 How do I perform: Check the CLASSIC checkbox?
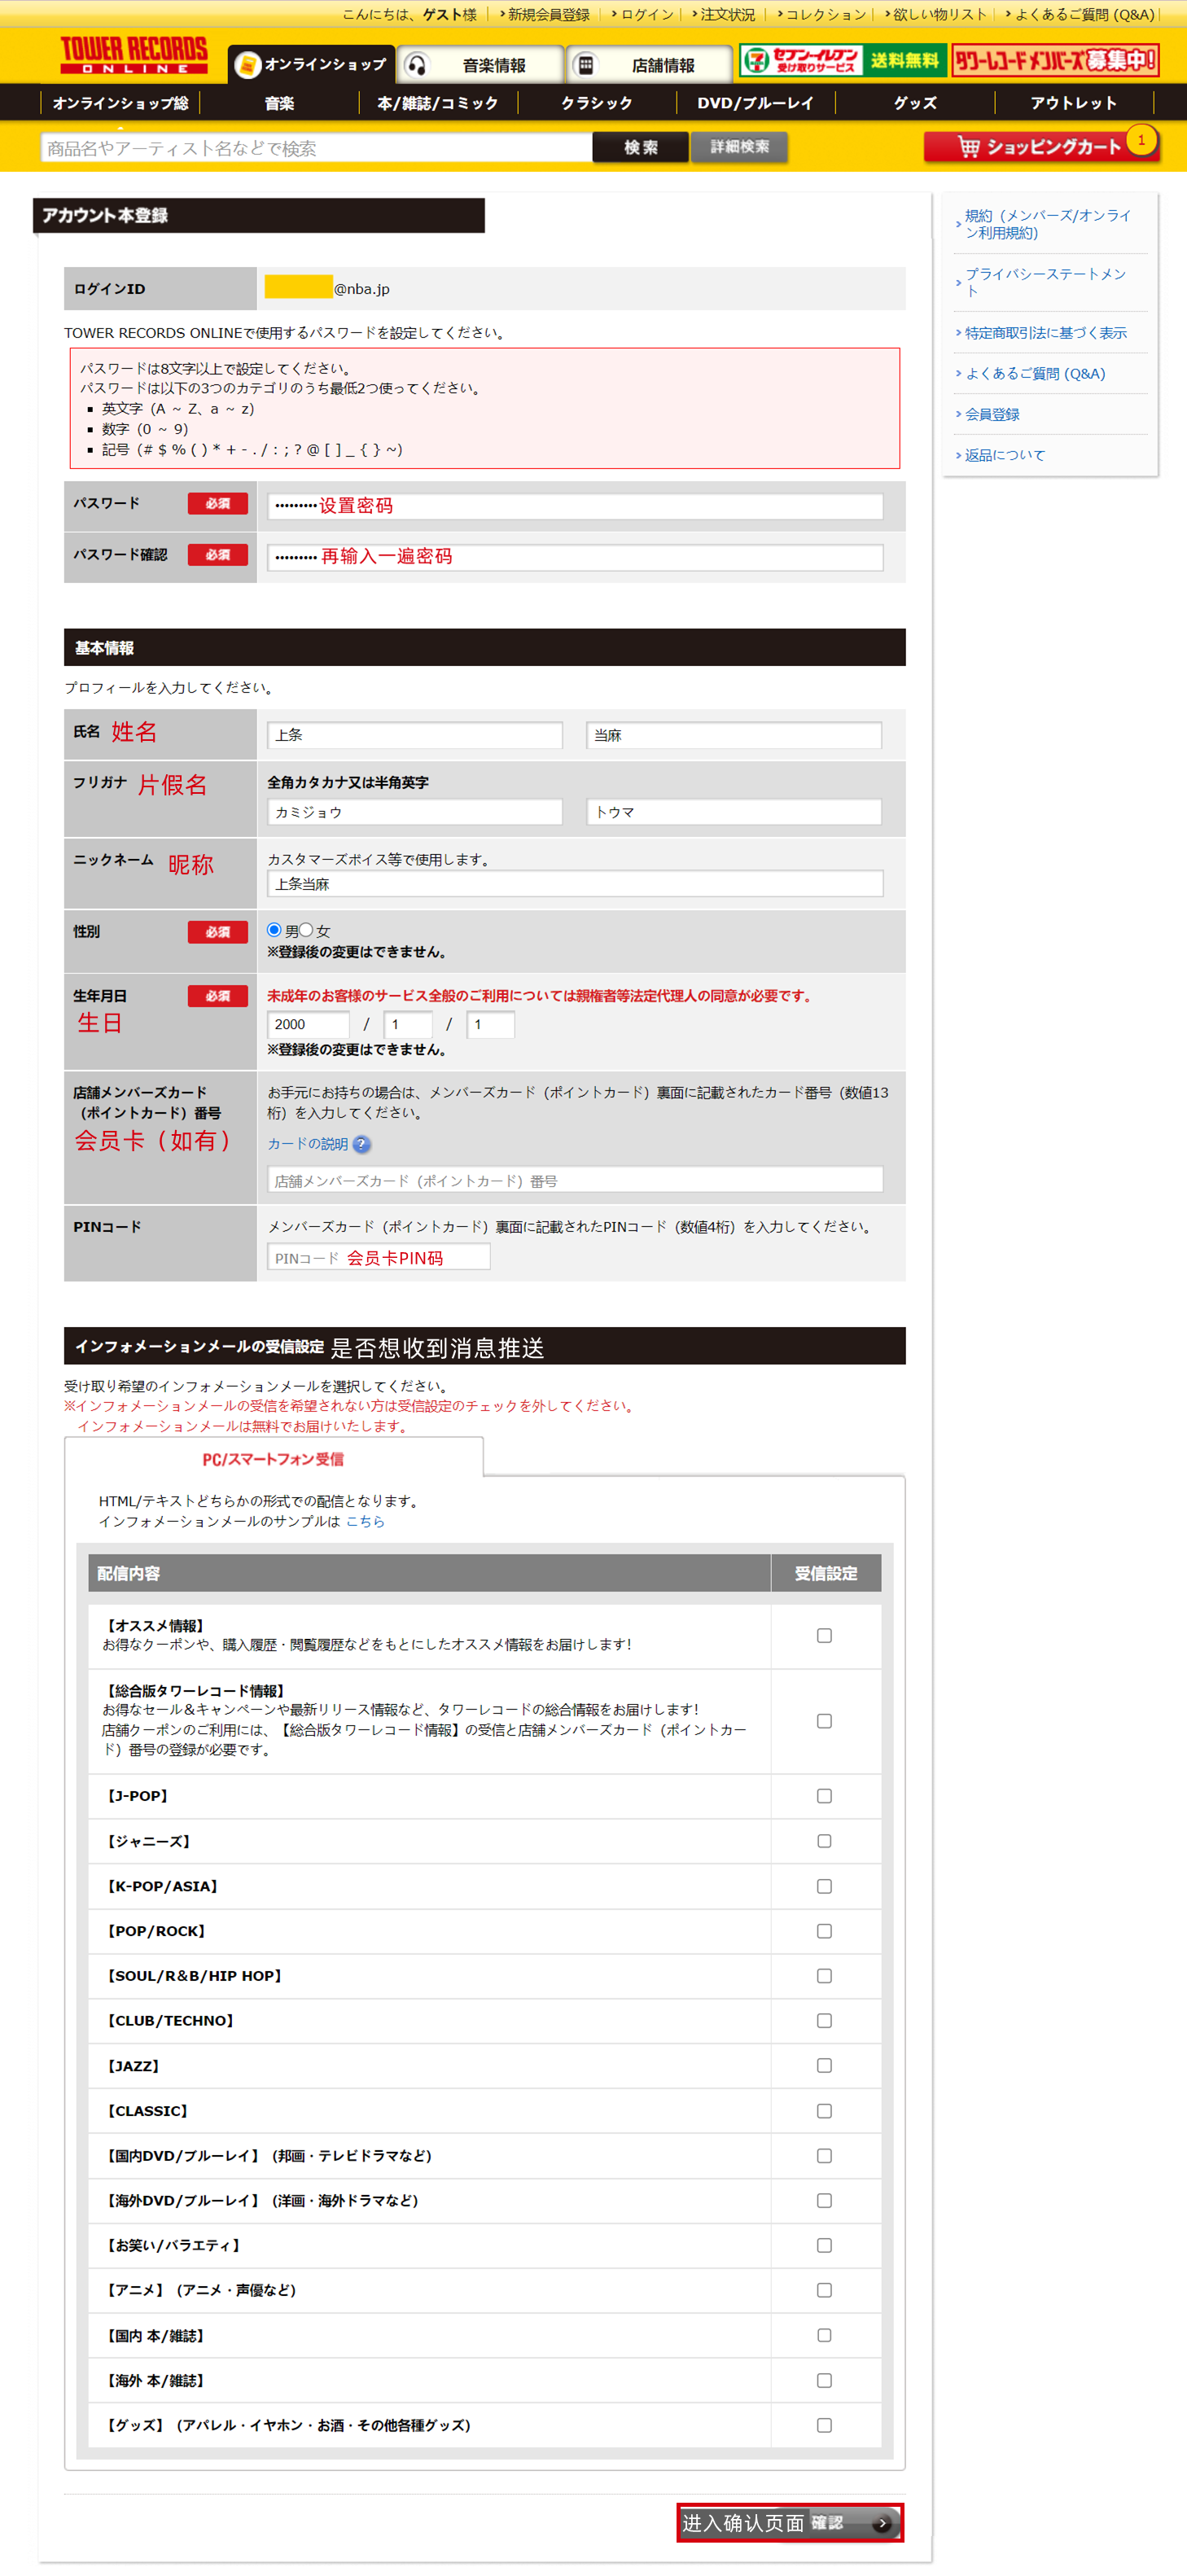(x=824, y=2111)
